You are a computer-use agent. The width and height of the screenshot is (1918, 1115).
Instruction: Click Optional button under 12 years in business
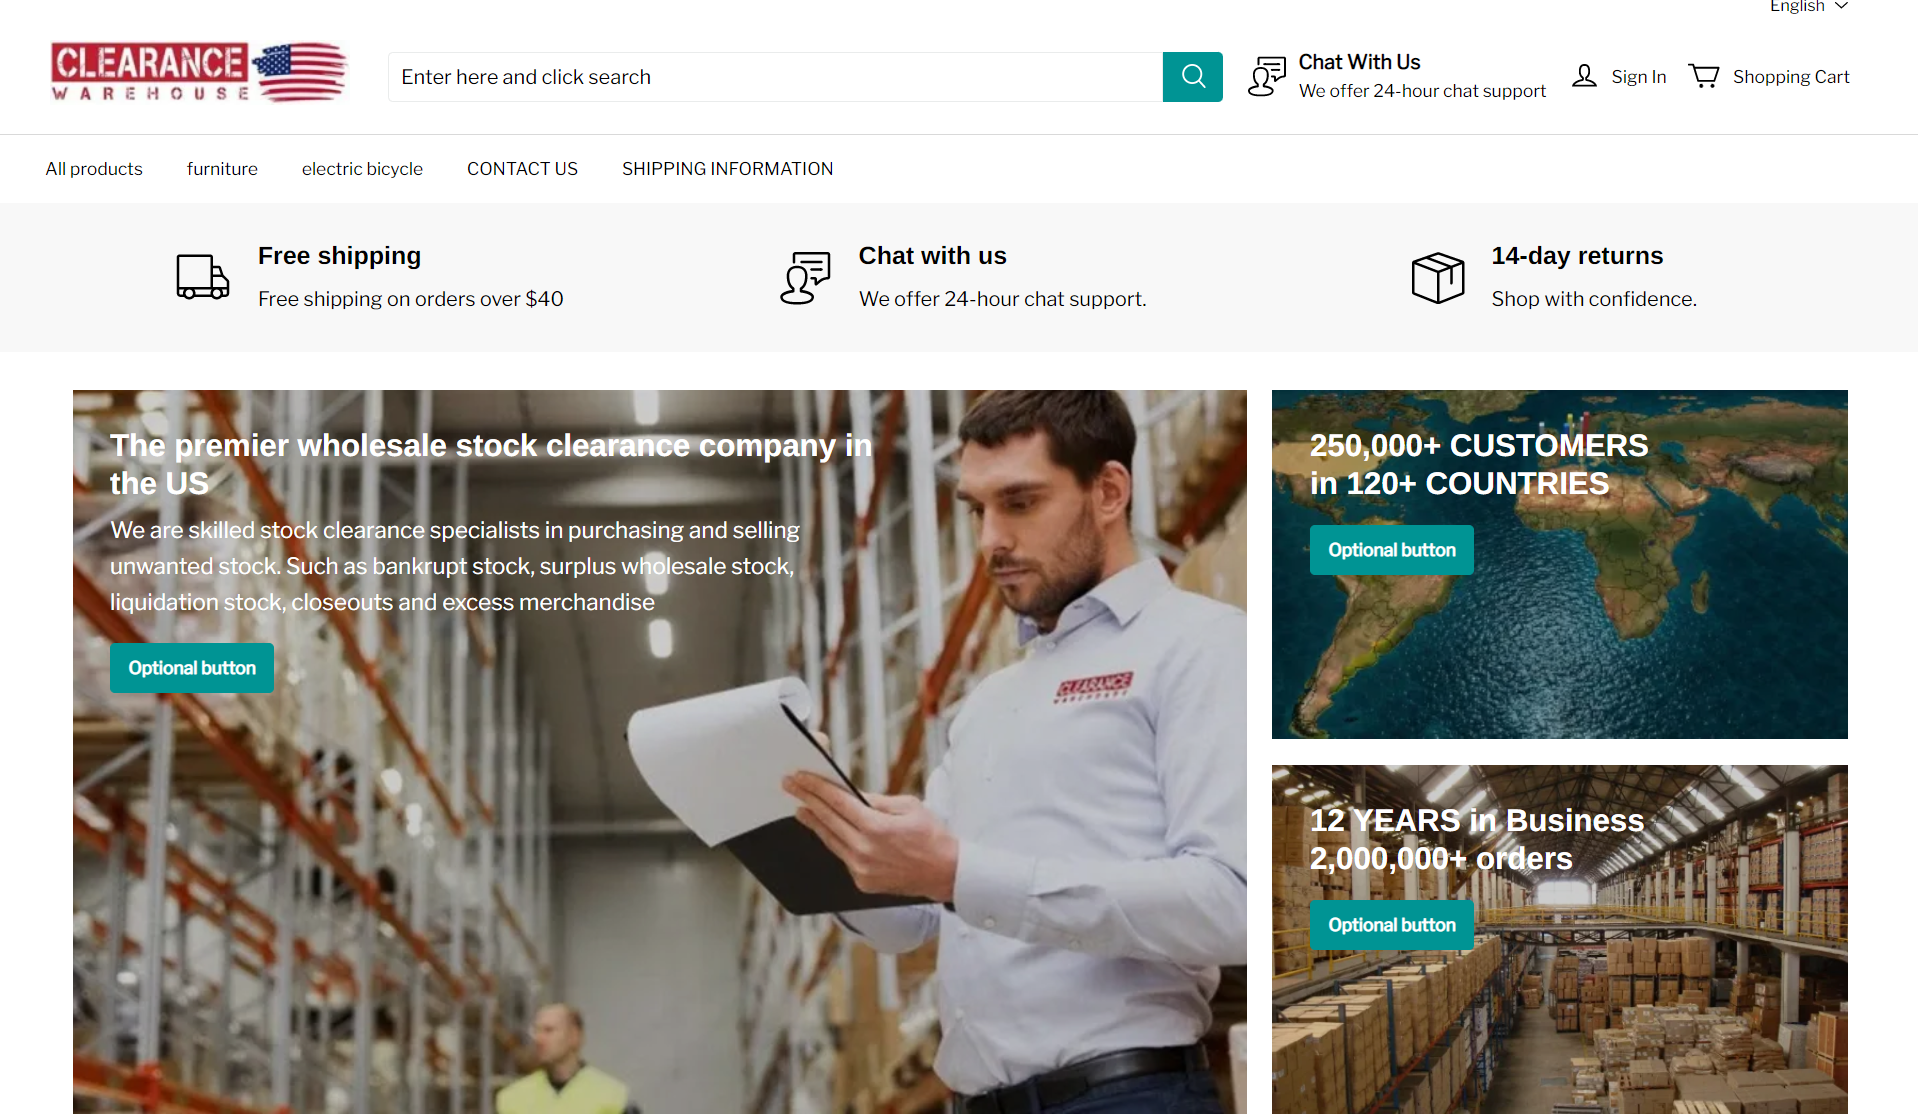(1391, 925)
